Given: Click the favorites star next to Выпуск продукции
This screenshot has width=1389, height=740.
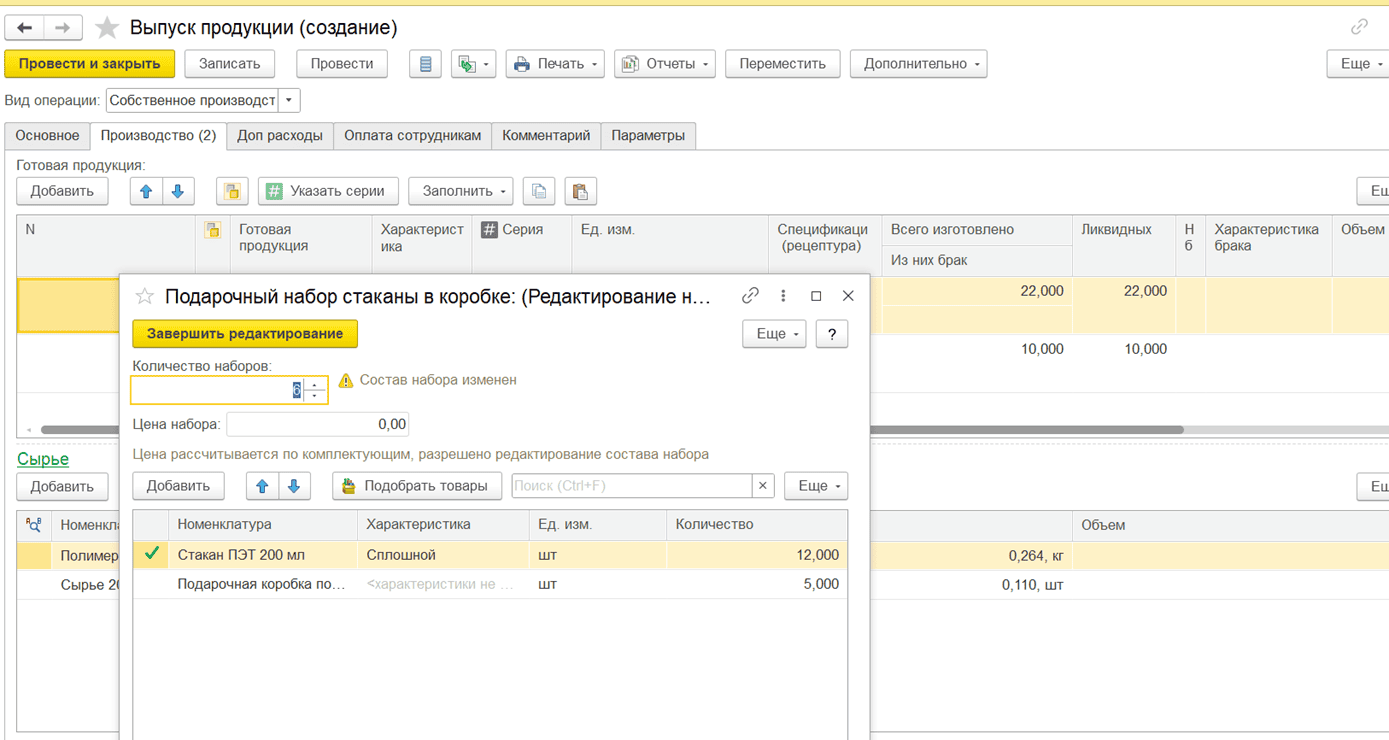Looking at the screenshot, I should [x=107, y=28].
